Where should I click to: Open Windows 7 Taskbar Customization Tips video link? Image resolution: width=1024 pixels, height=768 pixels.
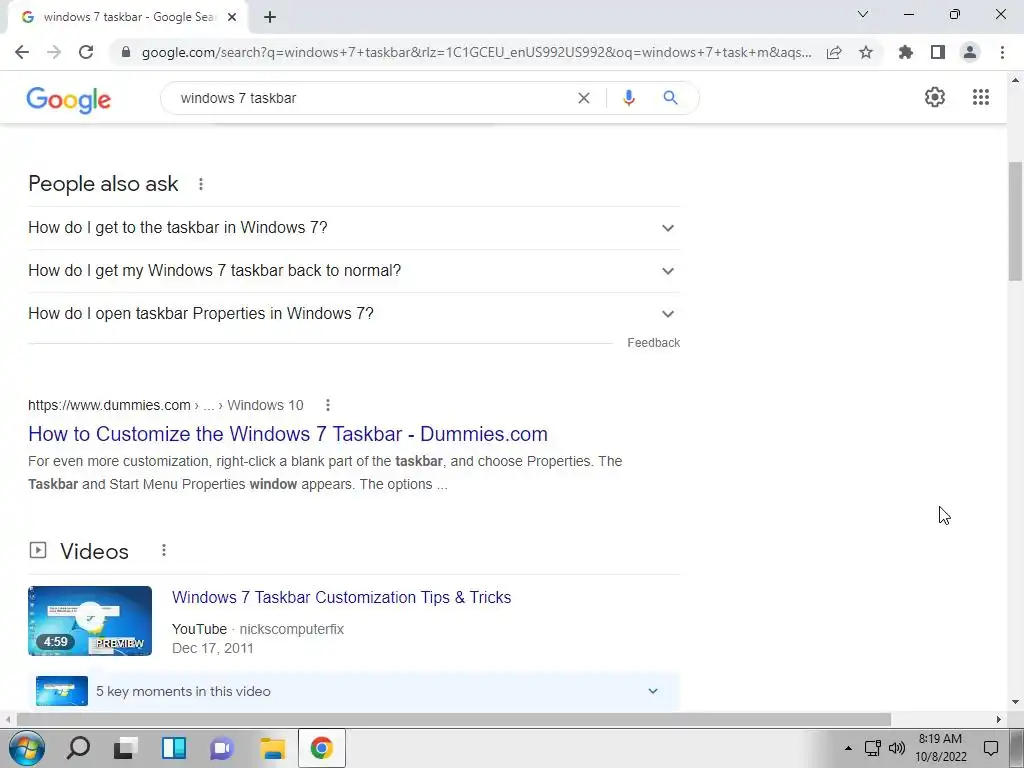coord(342,598)
